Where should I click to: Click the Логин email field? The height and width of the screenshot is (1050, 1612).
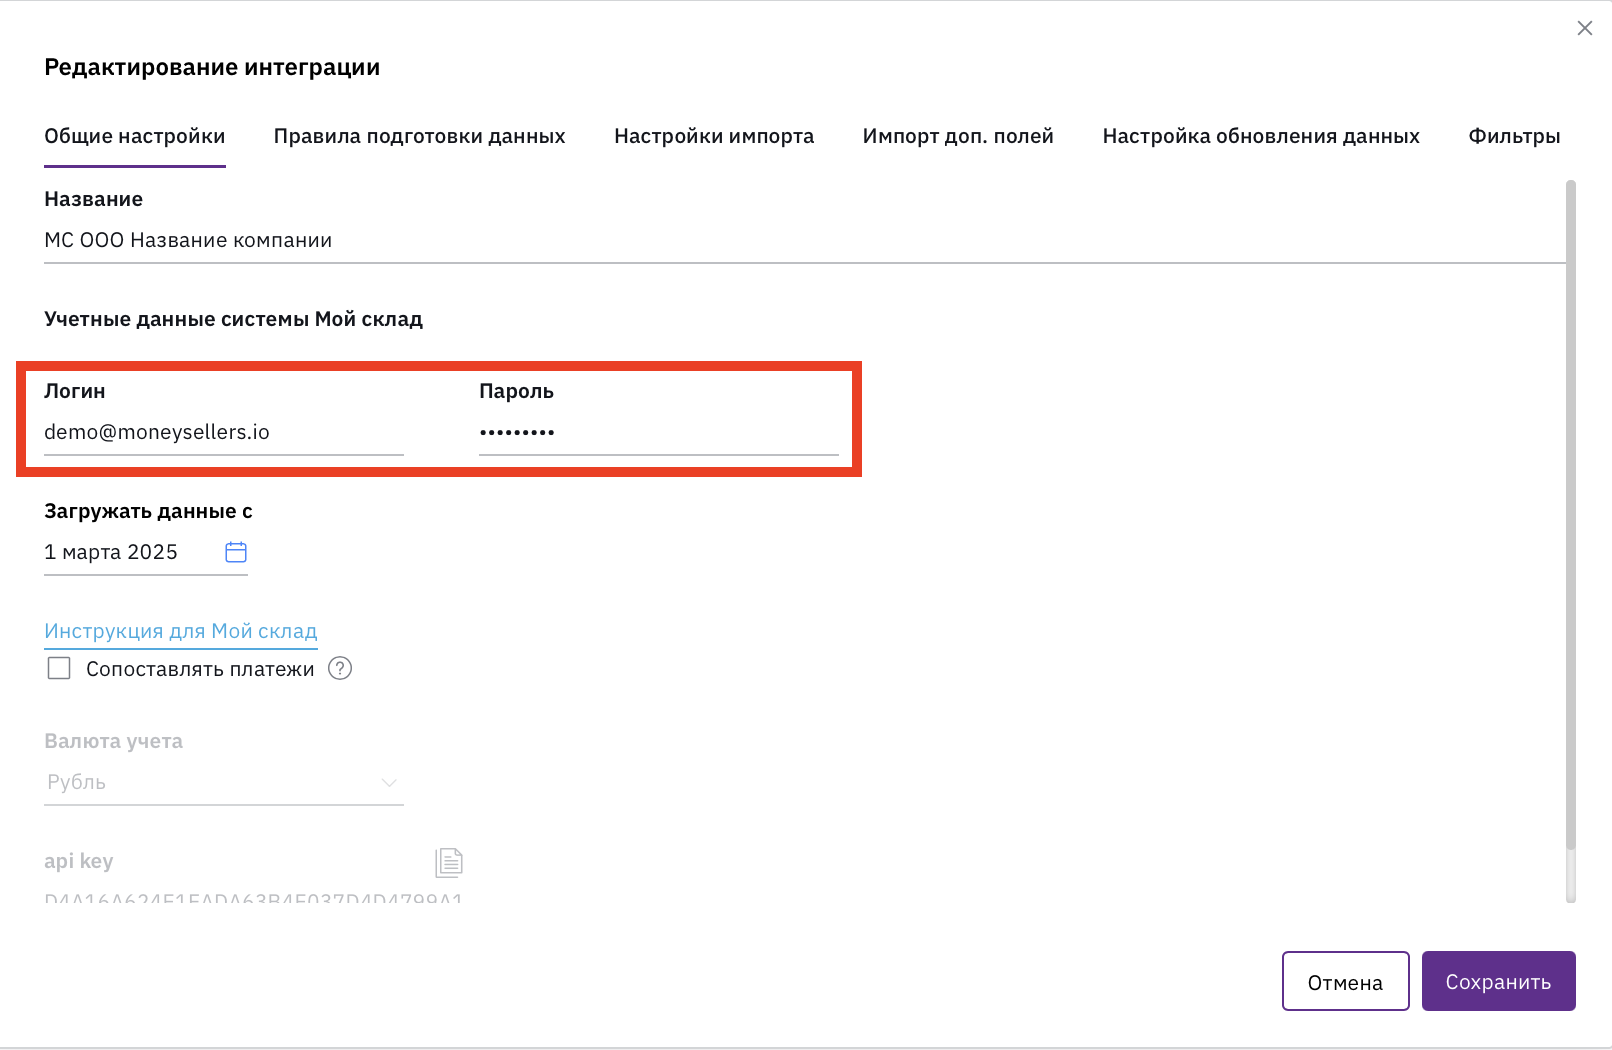224,433
